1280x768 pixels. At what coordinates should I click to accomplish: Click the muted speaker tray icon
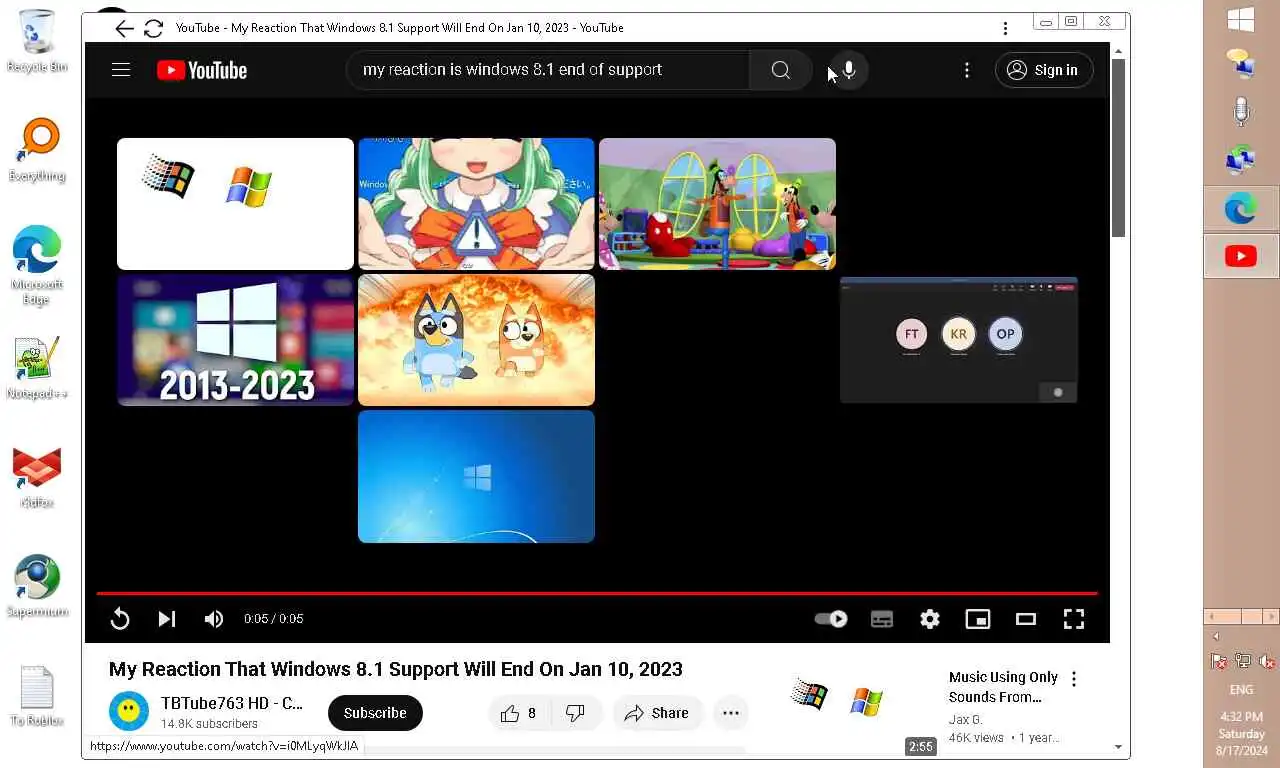[1266, 661]
